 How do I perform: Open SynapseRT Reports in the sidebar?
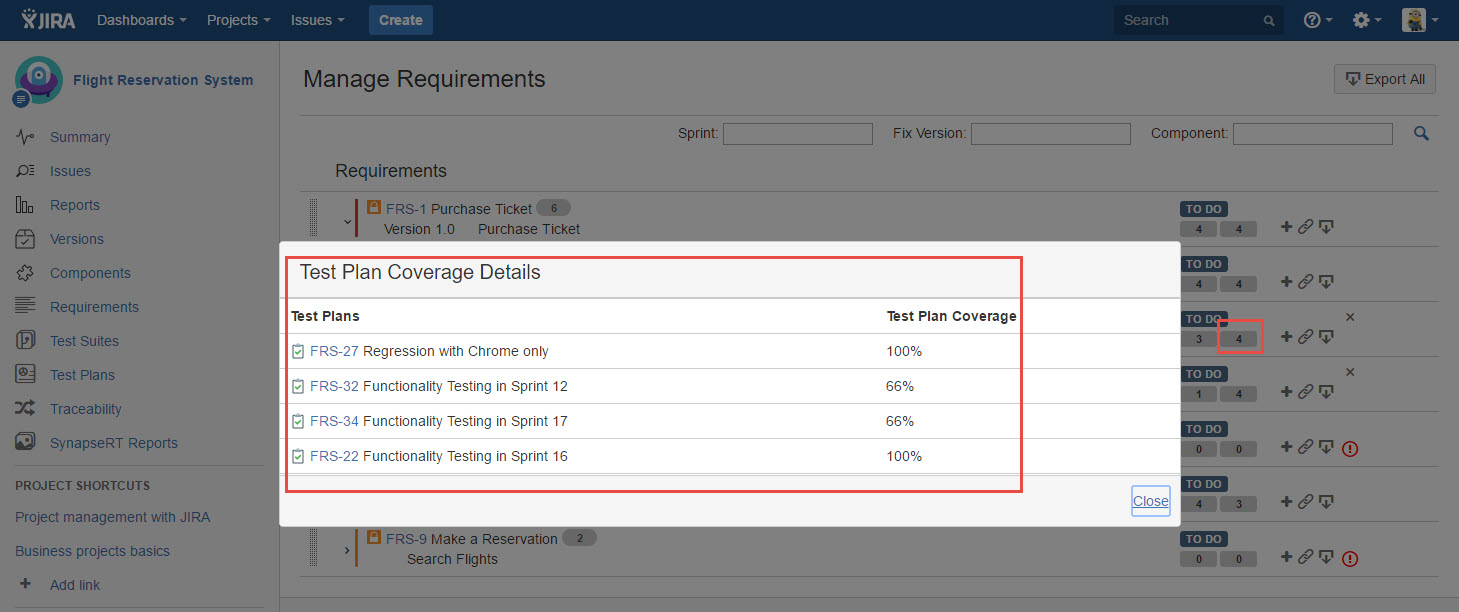(x=113, y=443)
